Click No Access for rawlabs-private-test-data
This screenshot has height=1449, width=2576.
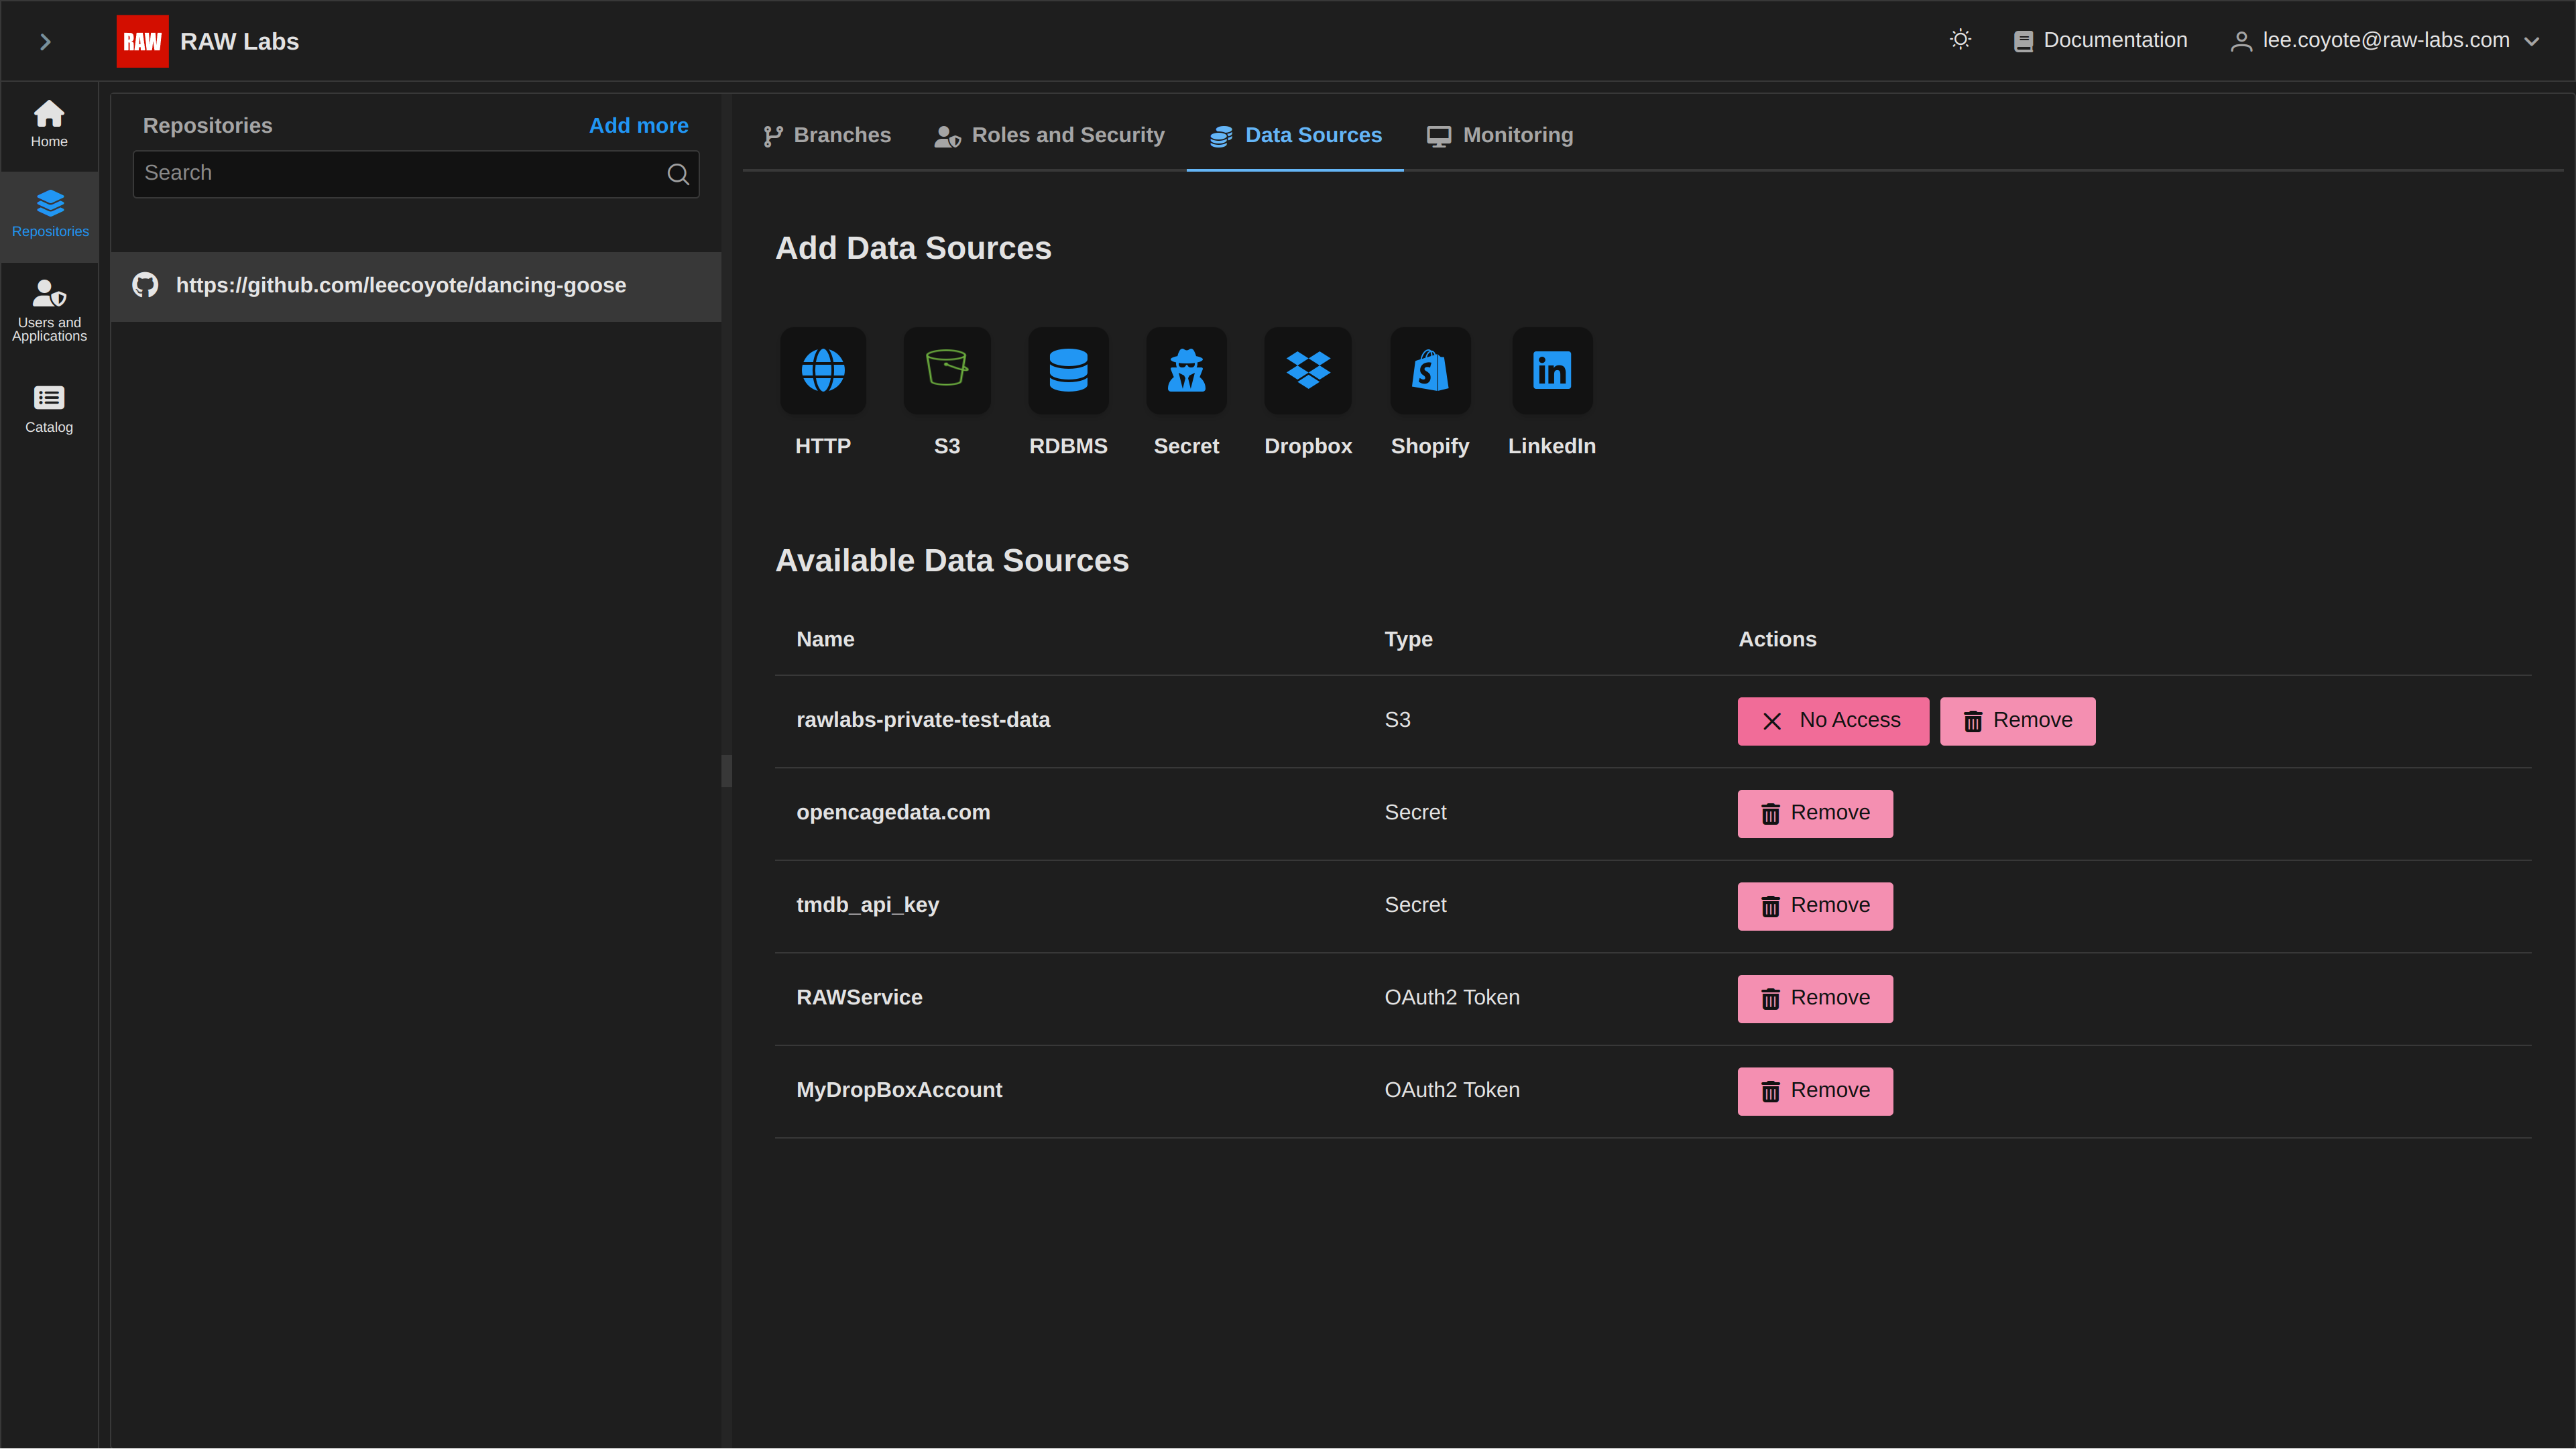point(1833,721)
